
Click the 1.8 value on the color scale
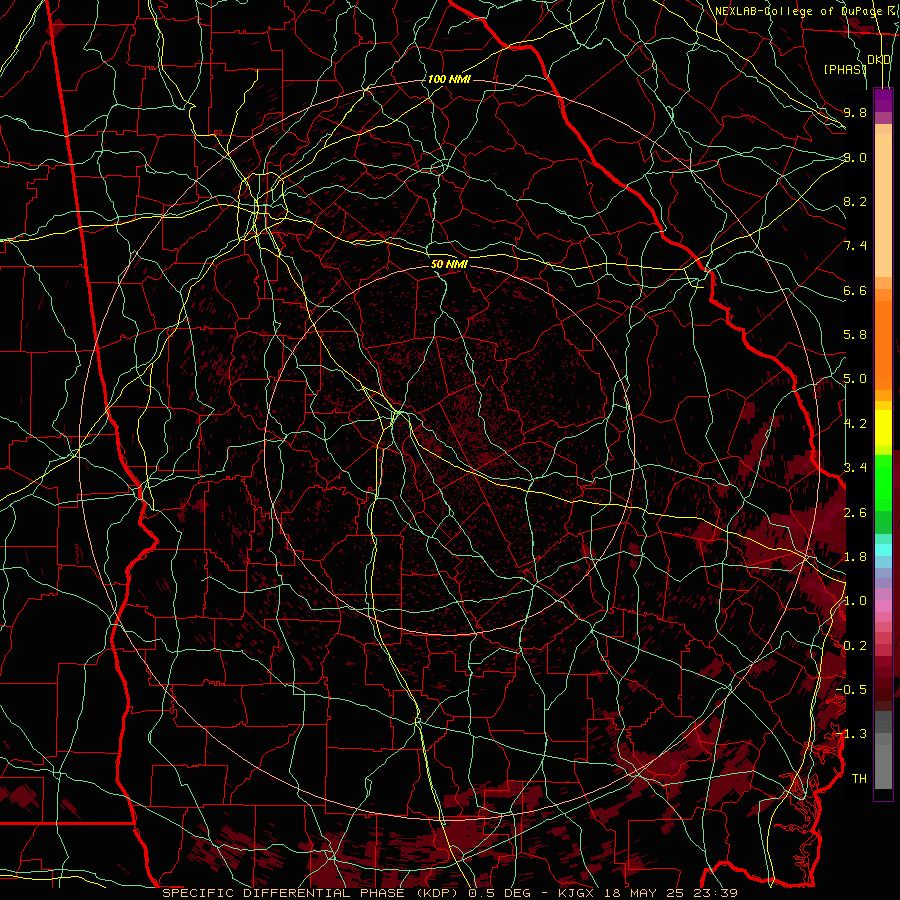[855, 557]
